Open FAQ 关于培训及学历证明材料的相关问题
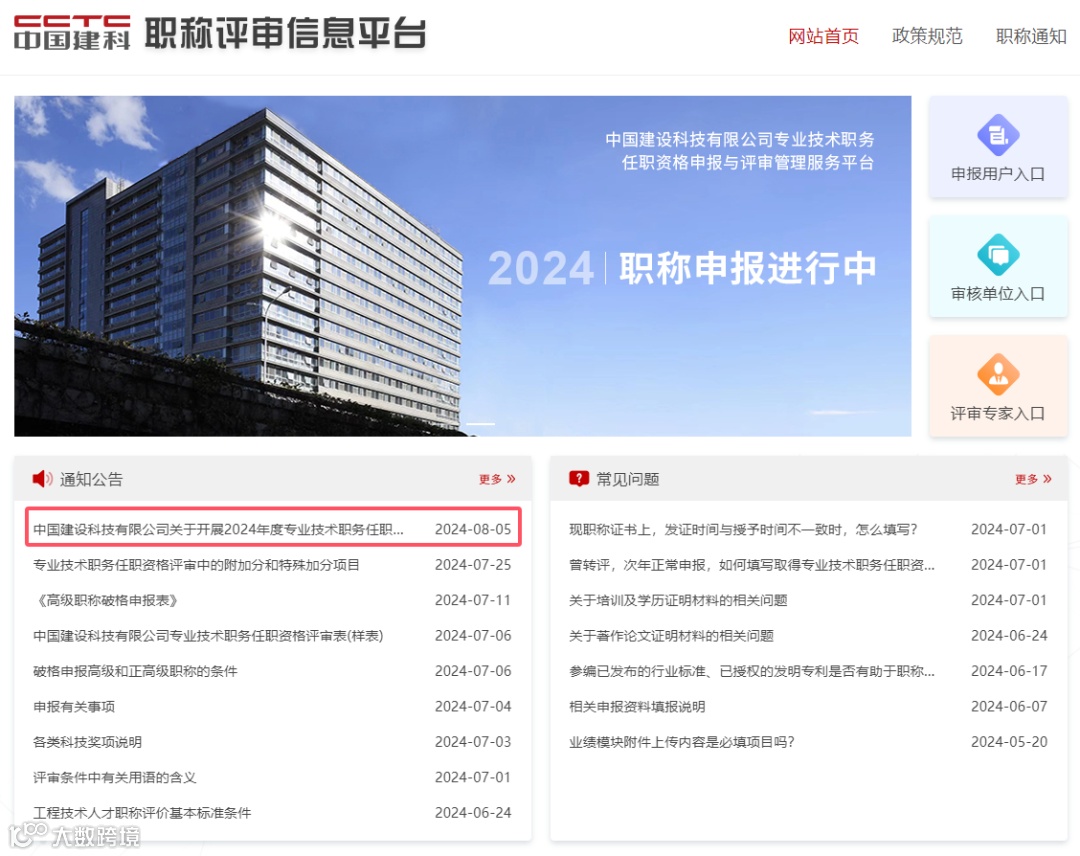The height and width of the screenshot is (856, 1080). point(678,601)
